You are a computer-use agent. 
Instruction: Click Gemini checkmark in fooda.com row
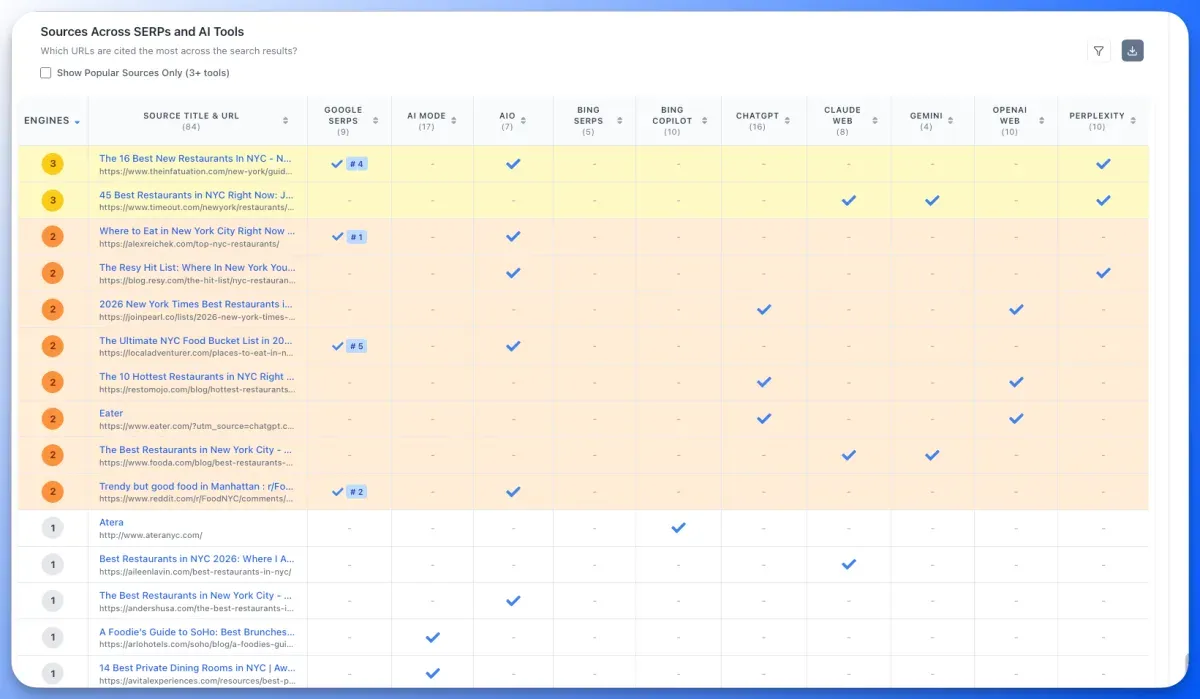pos(932,455)
